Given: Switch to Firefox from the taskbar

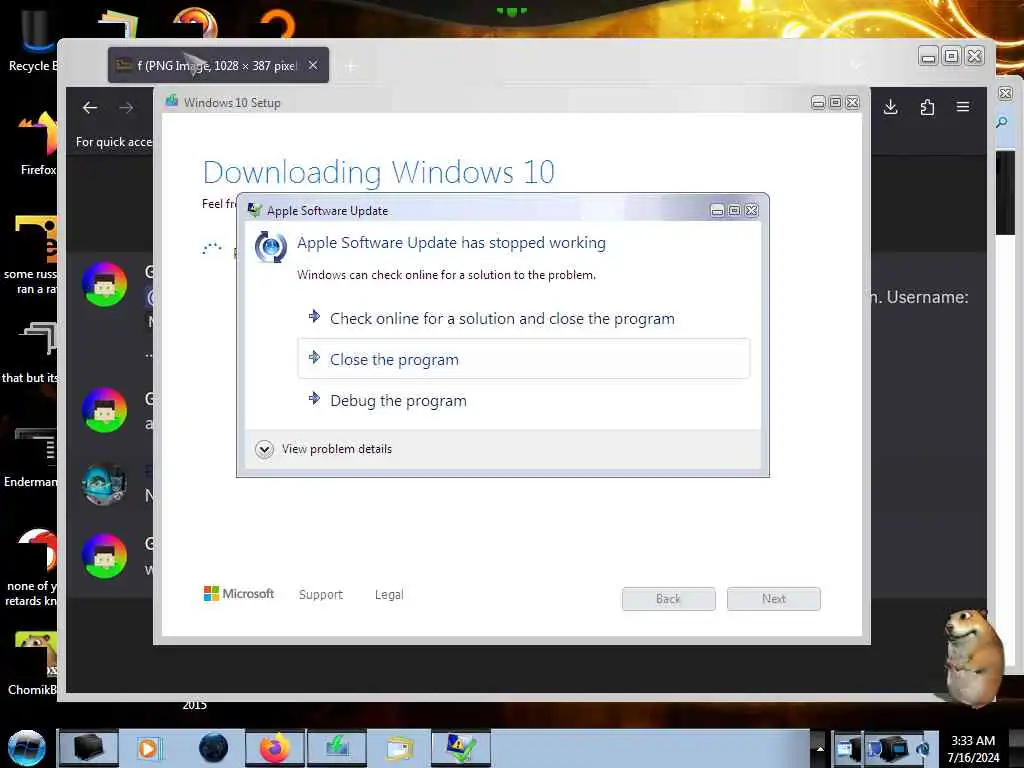Looking at the screenshot, I should click(x=275, y=748).
